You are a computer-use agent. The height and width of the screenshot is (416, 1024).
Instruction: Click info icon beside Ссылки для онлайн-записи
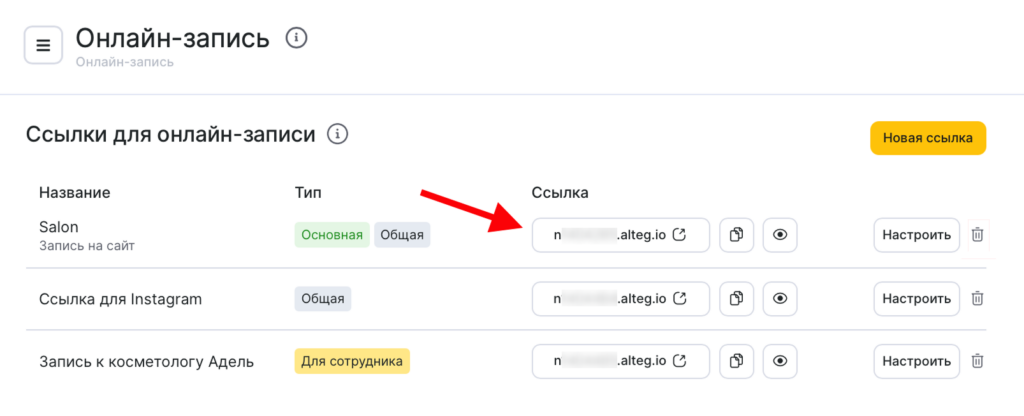coord(338,134)
